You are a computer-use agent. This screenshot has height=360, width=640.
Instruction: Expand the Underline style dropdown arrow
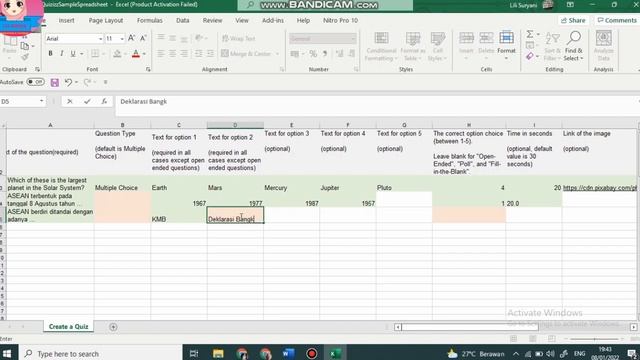coord(82,54)
